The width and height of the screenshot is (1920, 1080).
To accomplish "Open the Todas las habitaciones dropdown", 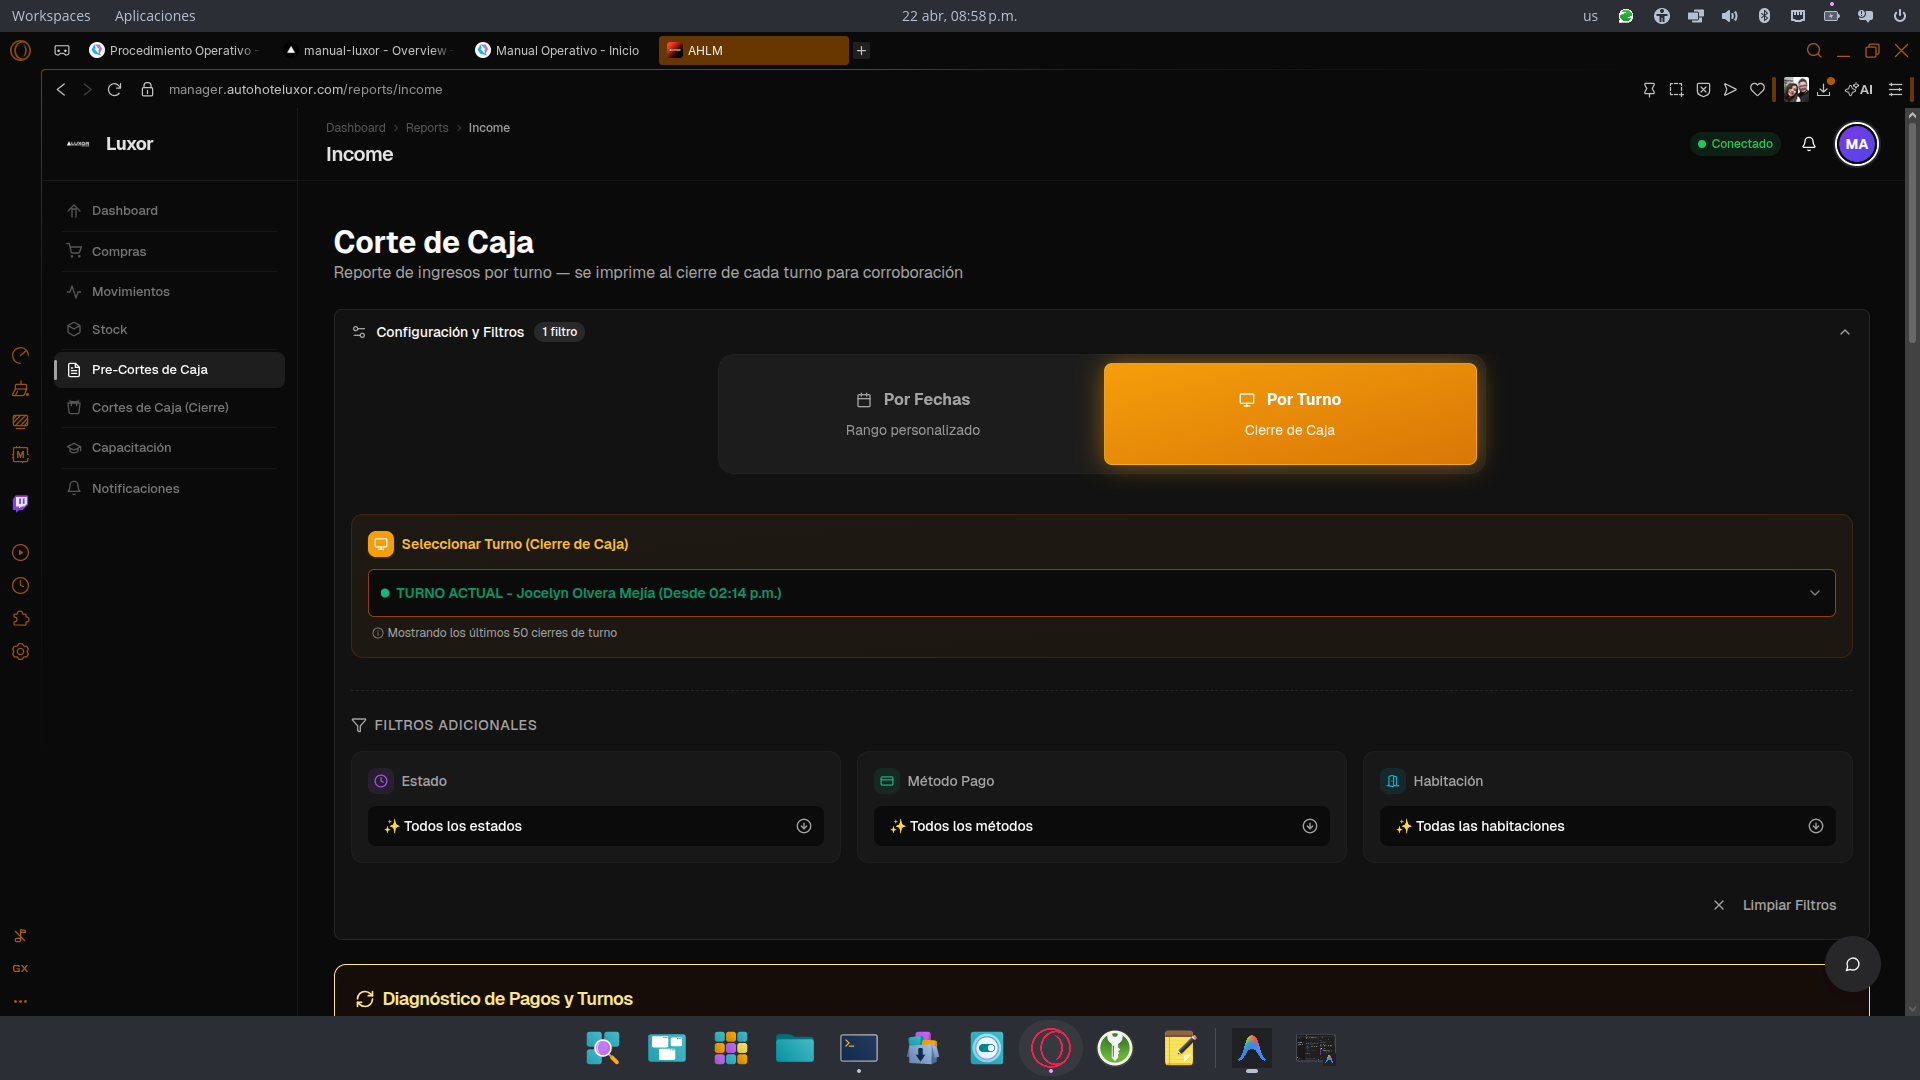I will (1608, 826).
